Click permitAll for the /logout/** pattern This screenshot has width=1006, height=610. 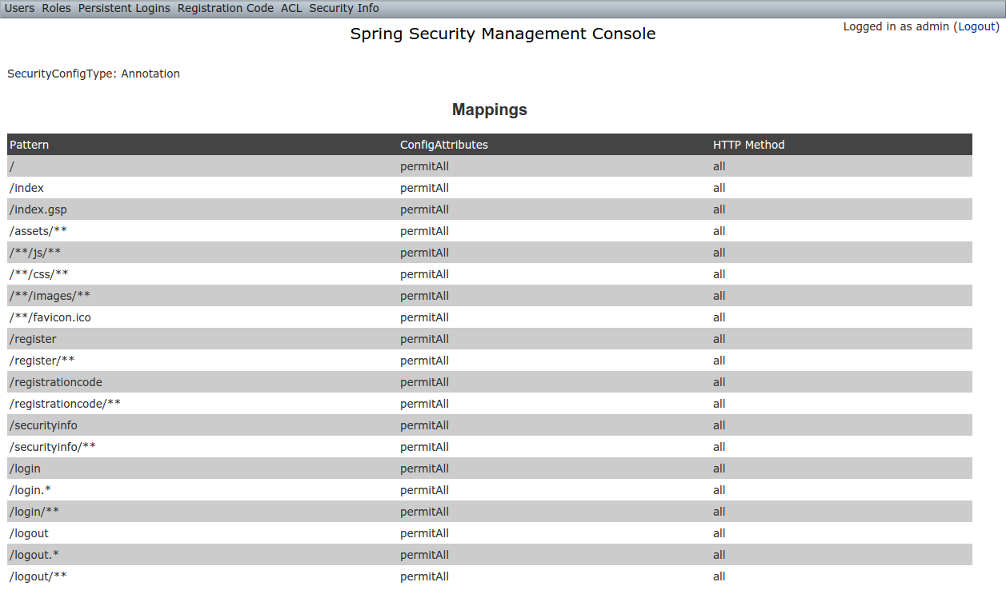point(424,576)
